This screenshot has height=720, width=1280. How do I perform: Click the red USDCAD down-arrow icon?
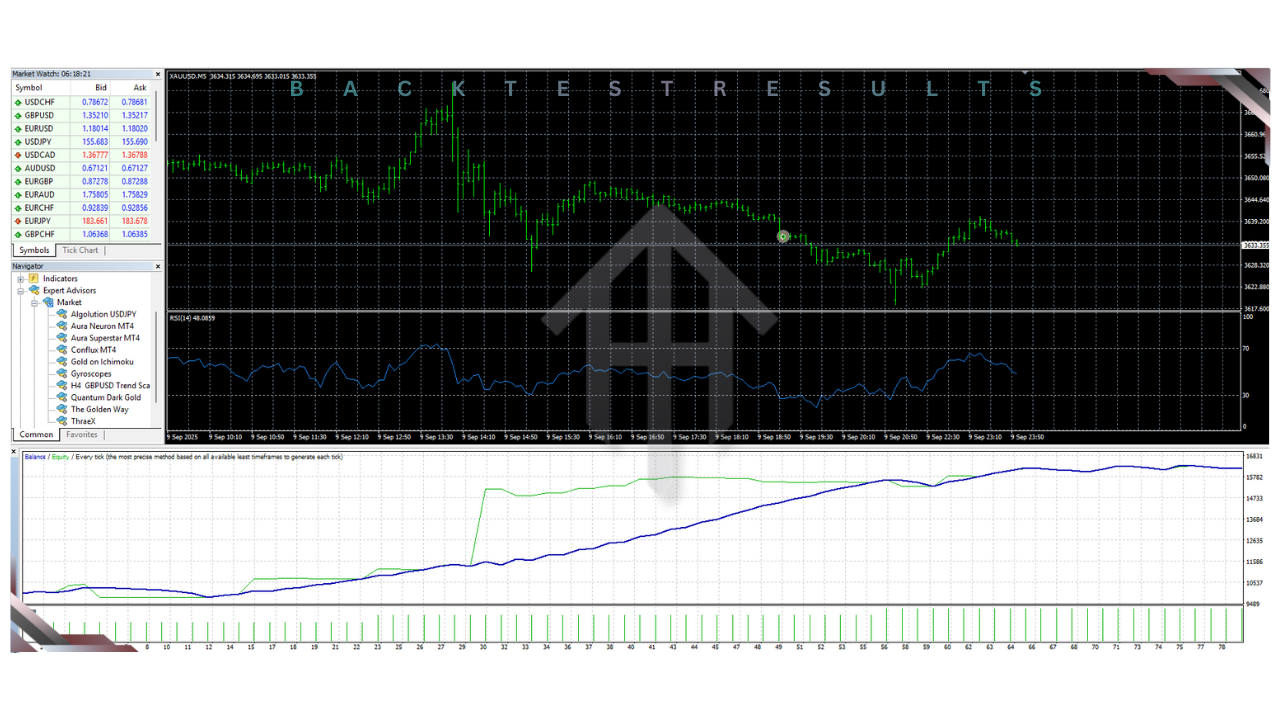point(18,155)
